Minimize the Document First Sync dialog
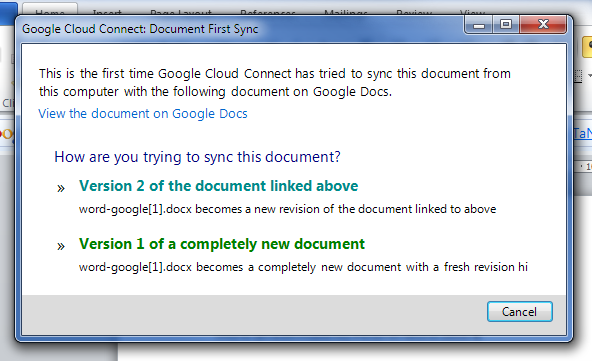Screen dimensions: 592x361 click(x=479, y=25)
